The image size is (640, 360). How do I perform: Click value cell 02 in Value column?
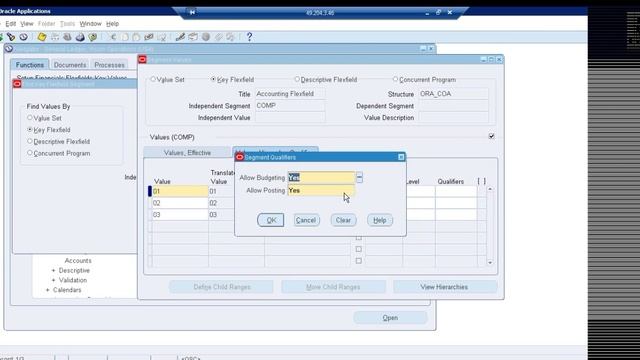[x=180, y=203]
